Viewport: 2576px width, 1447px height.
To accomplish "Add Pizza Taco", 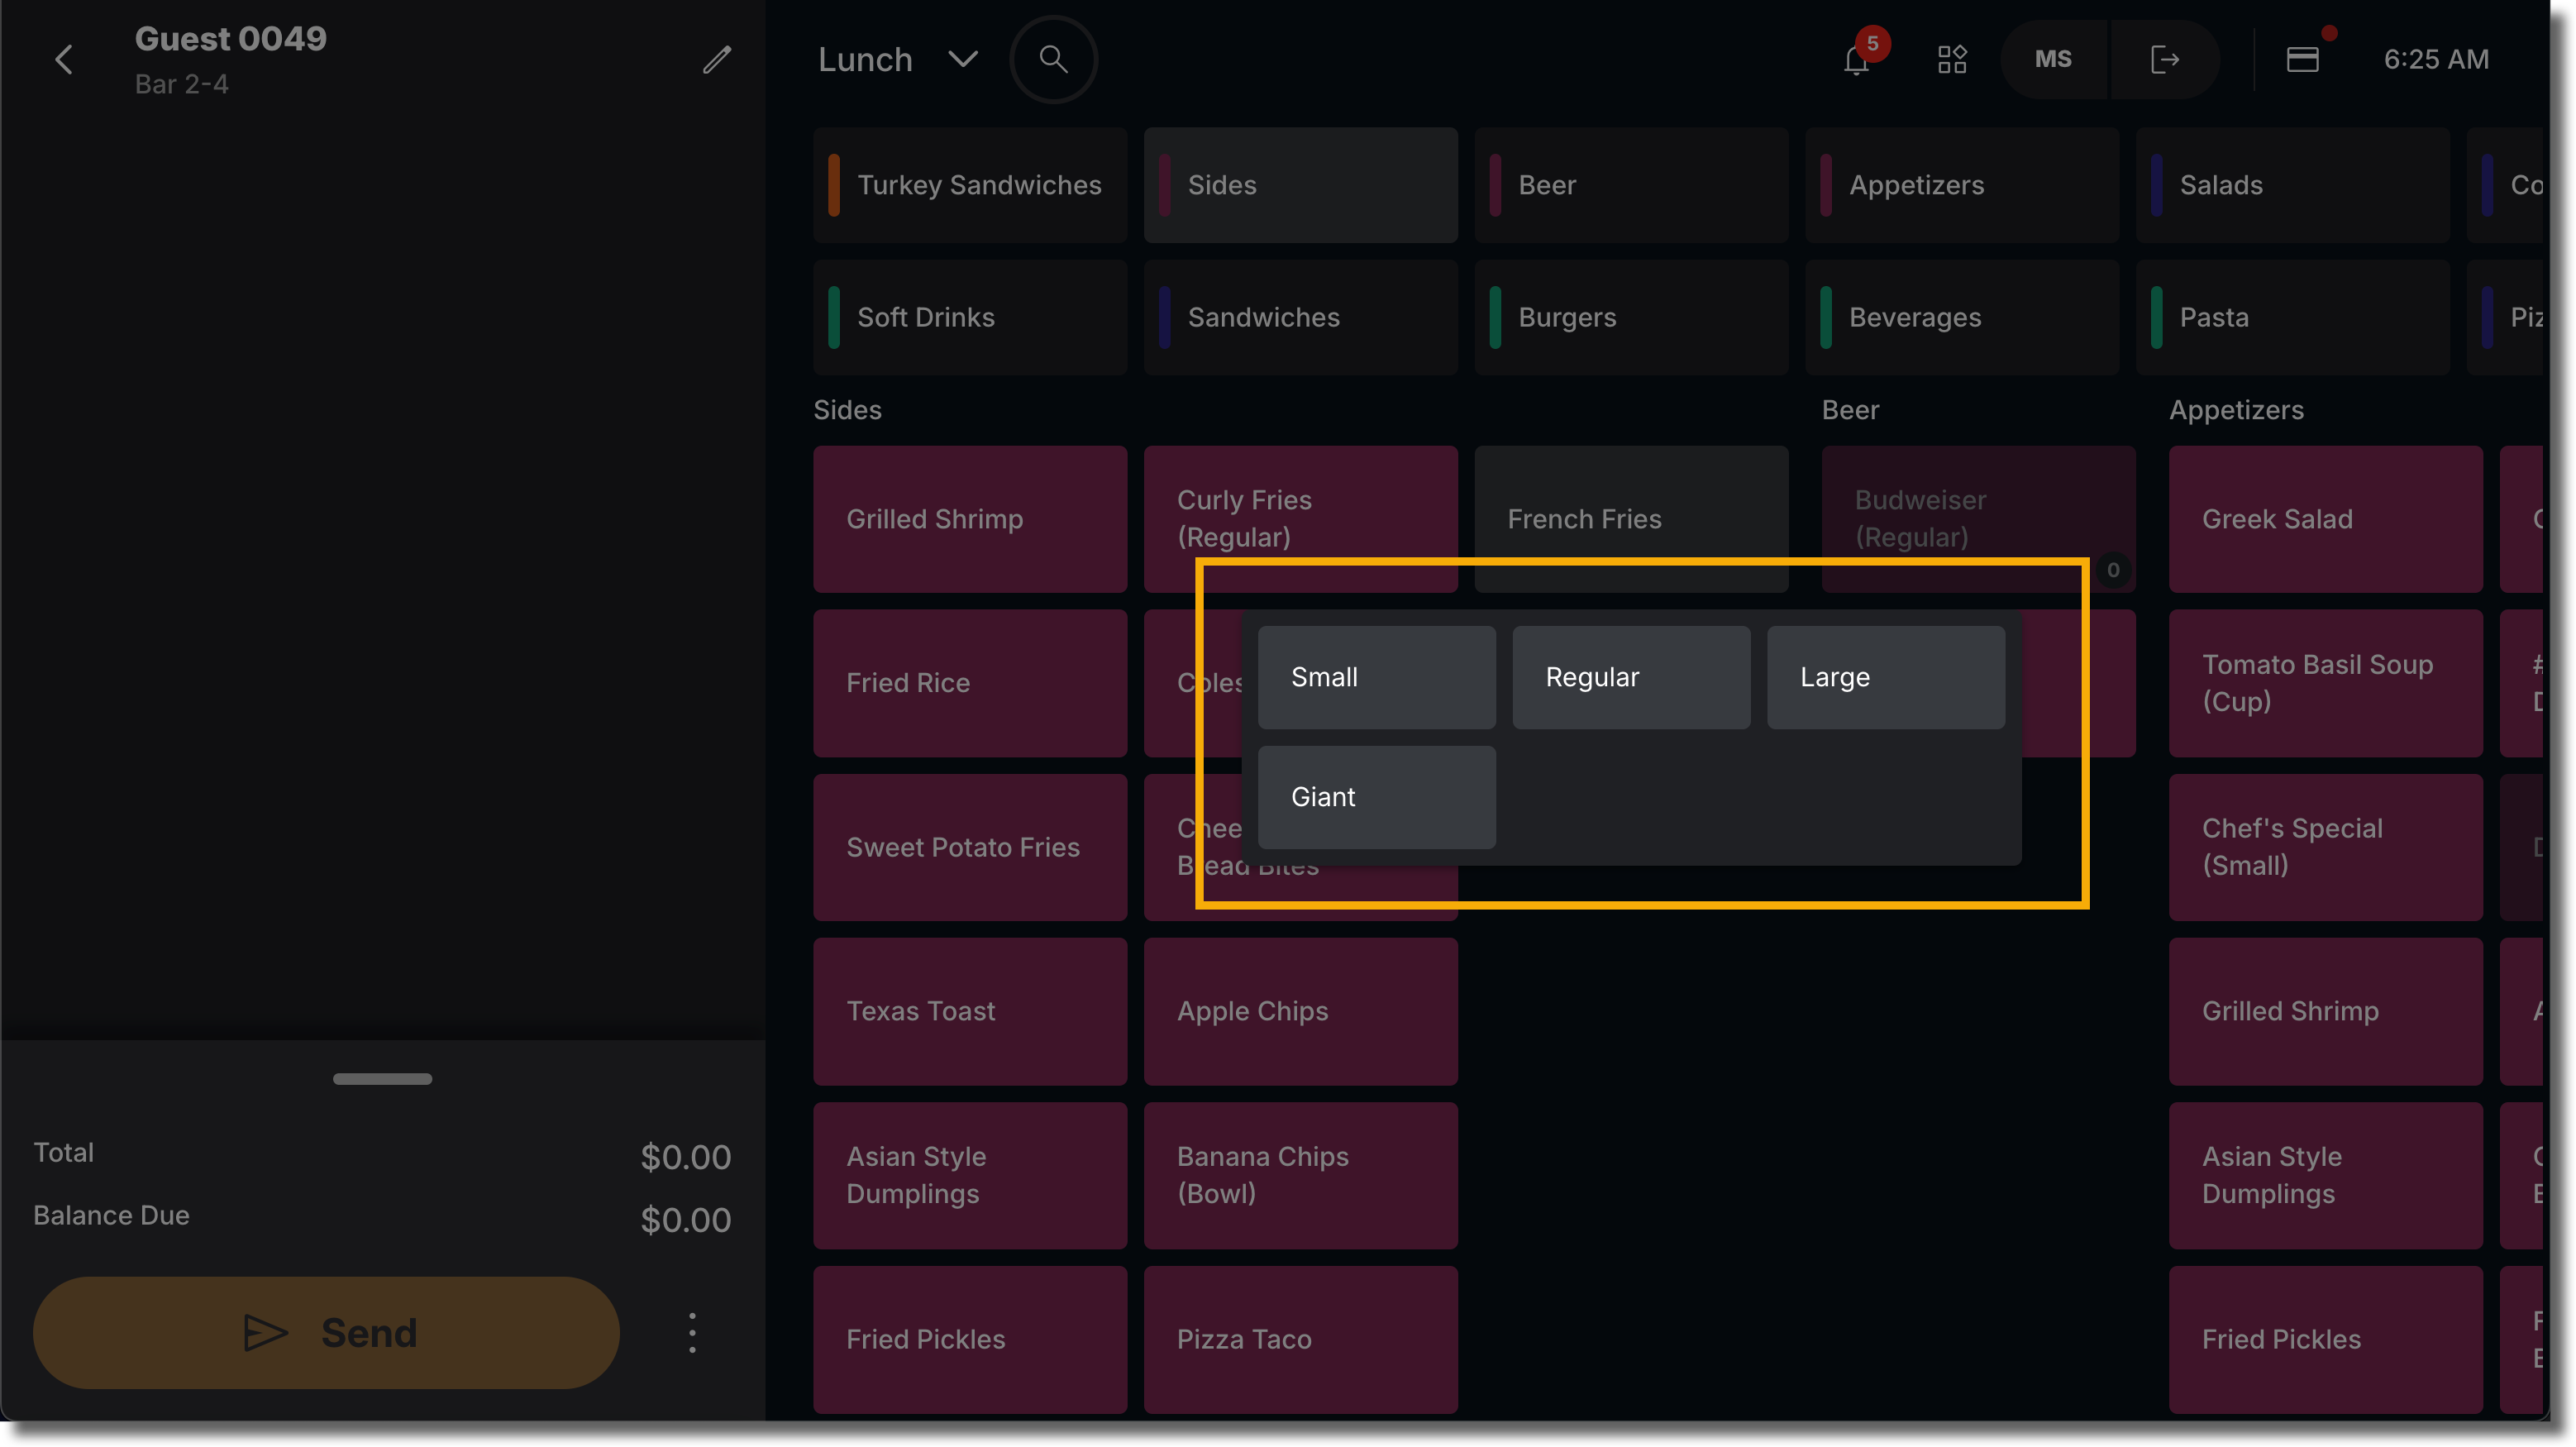I will tap(1300, 1339).
